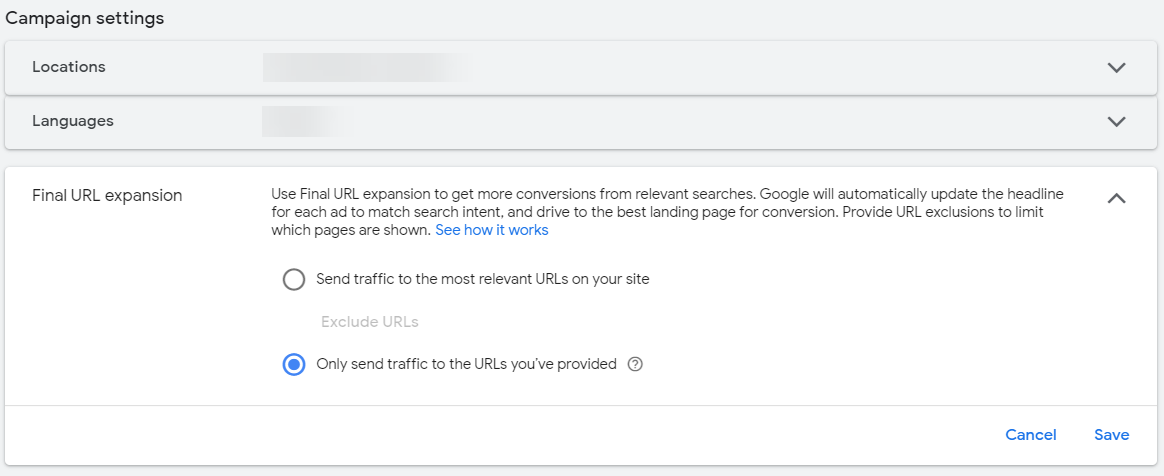Expand the Languages section chevron

[x=1117, y=122]
